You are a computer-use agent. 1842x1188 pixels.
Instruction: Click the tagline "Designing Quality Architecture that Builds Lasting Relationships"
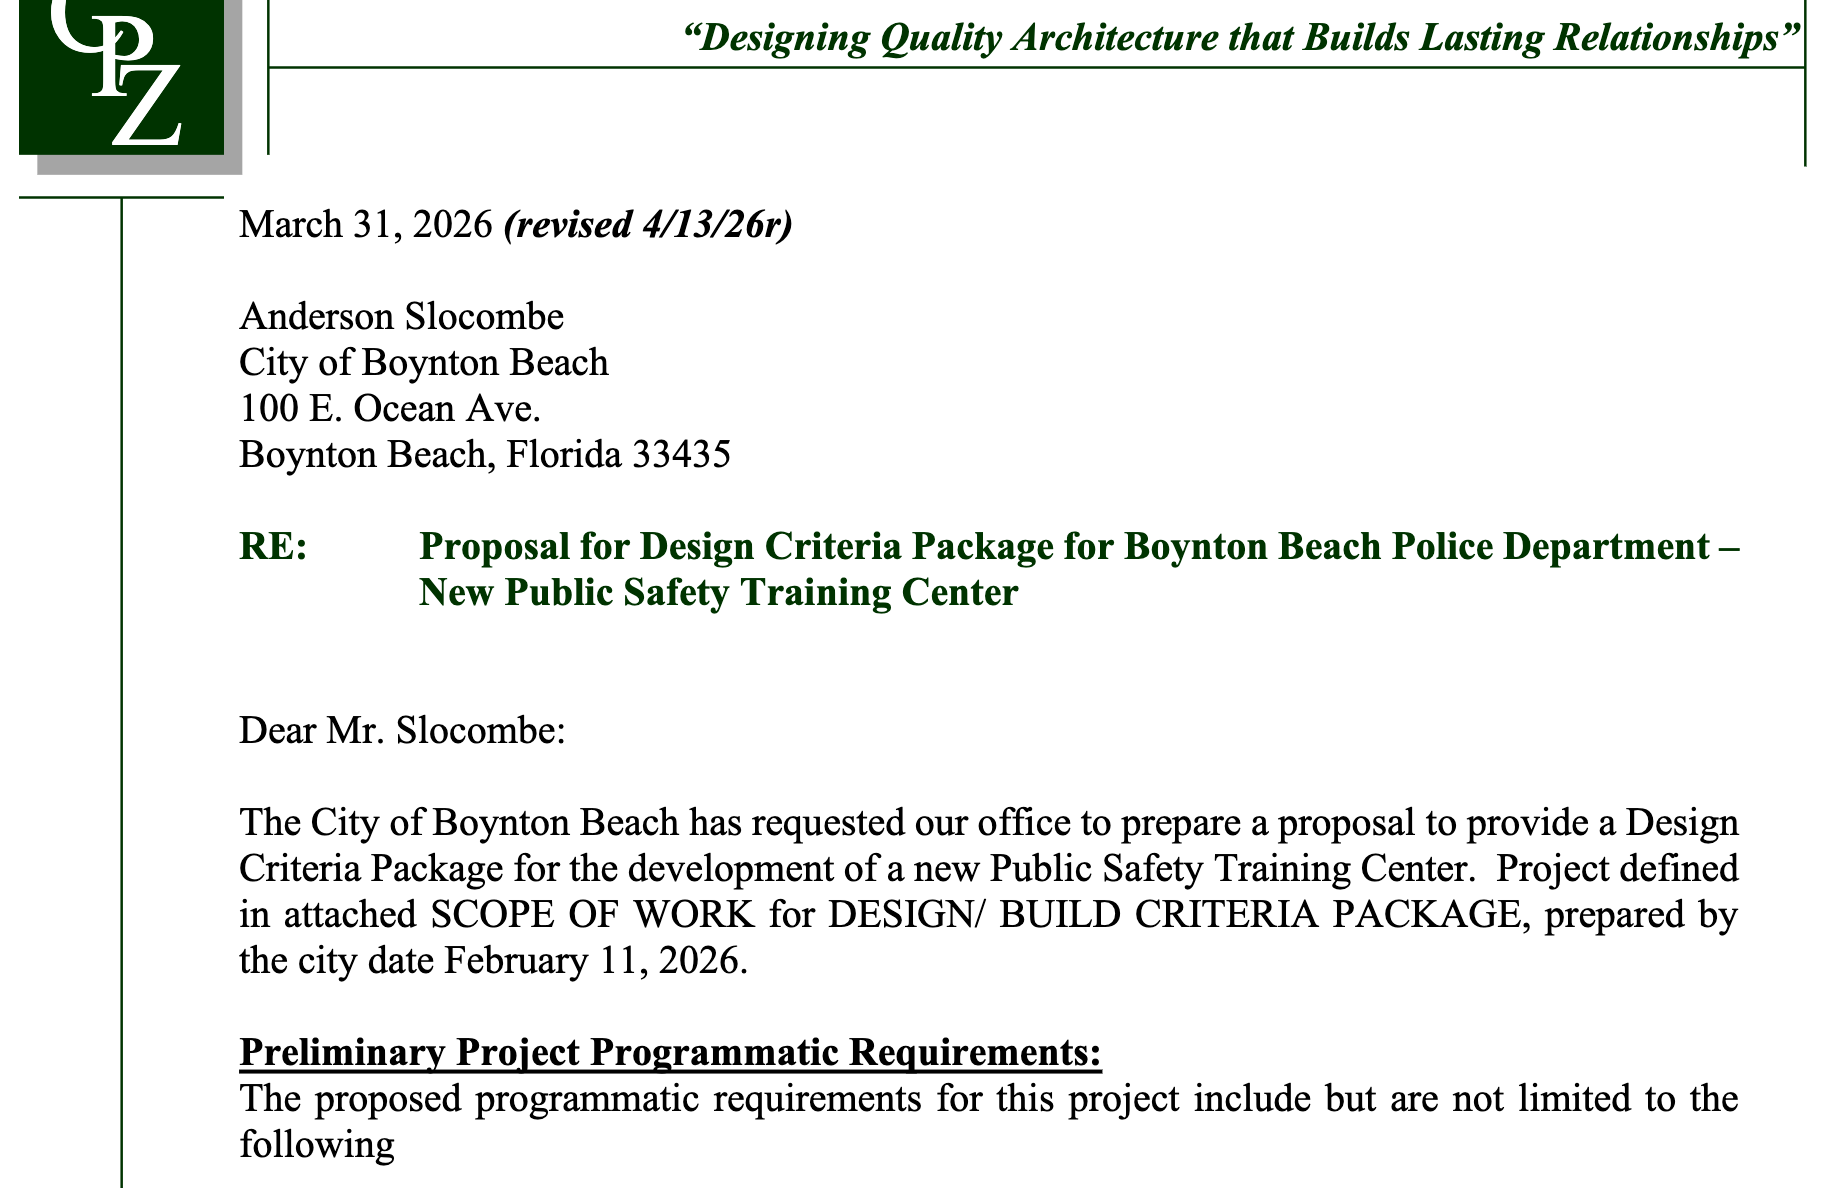pos(1241,38)
